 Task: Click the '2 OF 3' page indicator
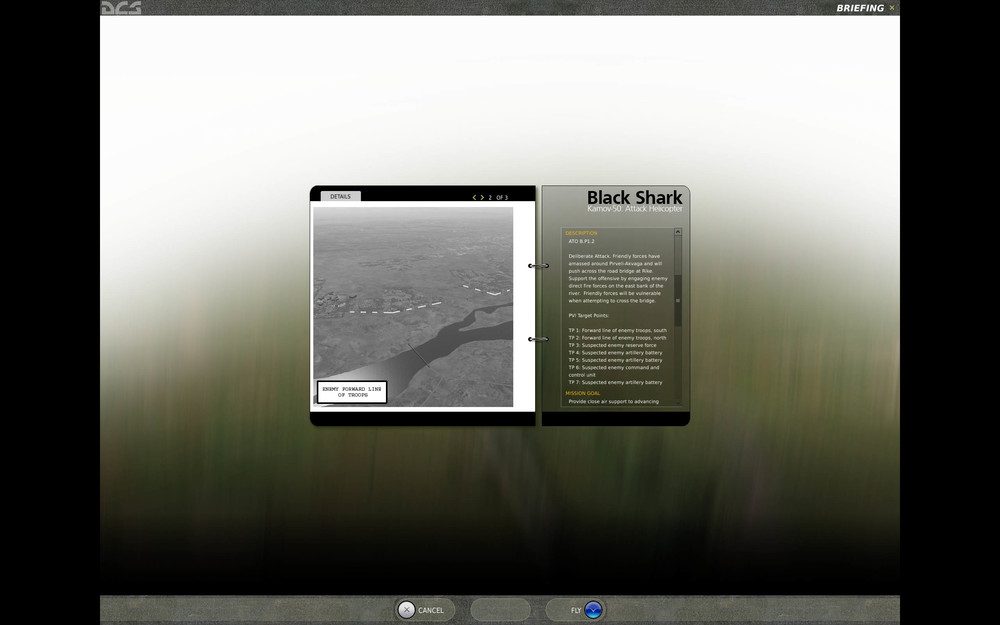pyautogui.click(x=498, y=198)
